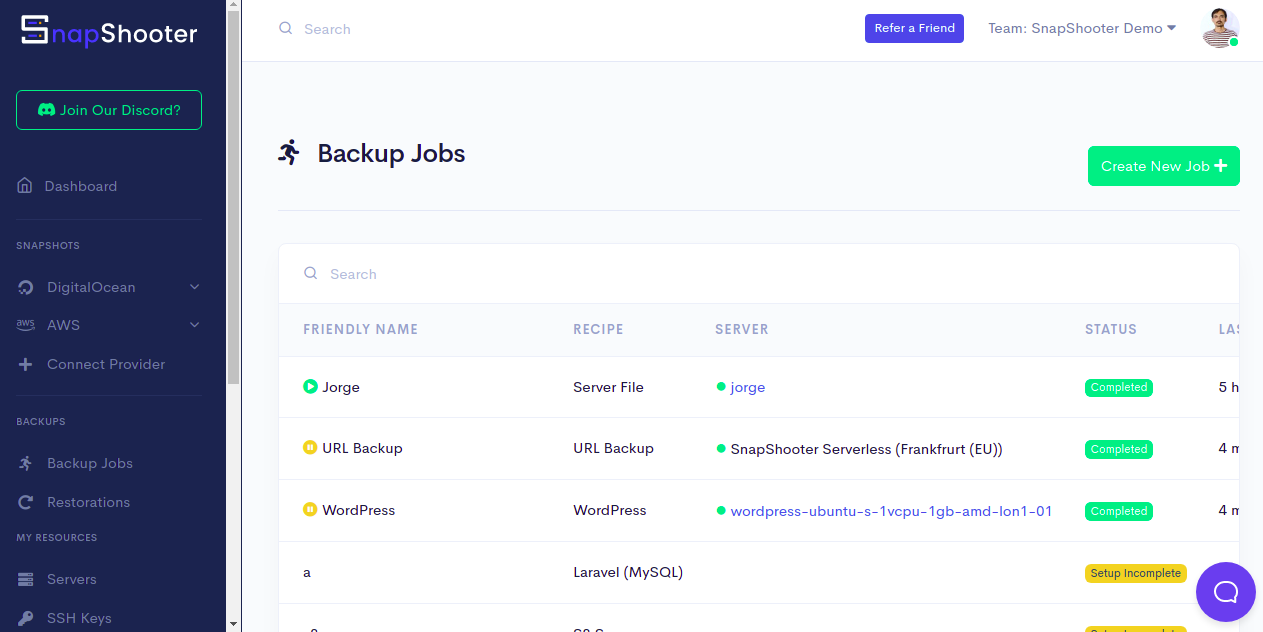Open the user avatar profile menu

1220,28
